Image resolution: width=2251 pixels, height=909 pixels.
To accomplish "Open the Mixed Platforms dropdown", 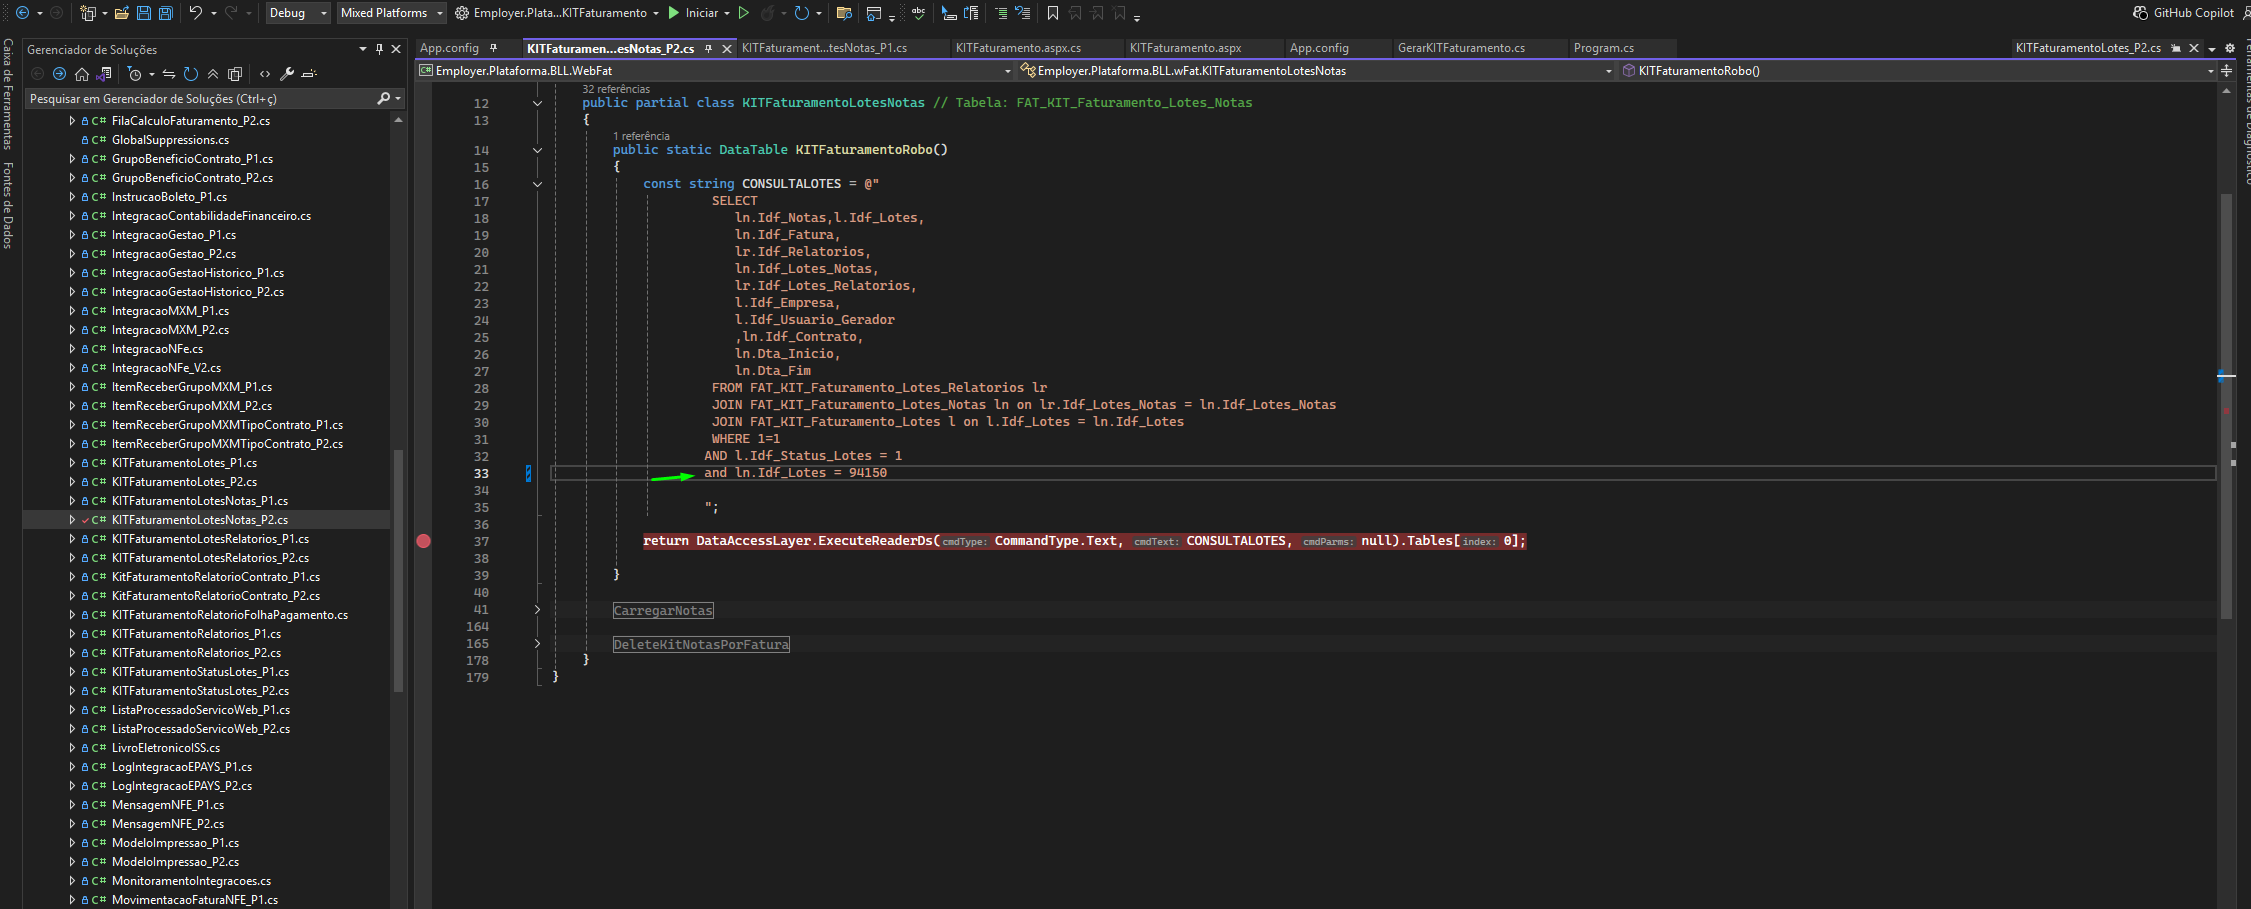I will pyautogui.click(x=391, y=13).
